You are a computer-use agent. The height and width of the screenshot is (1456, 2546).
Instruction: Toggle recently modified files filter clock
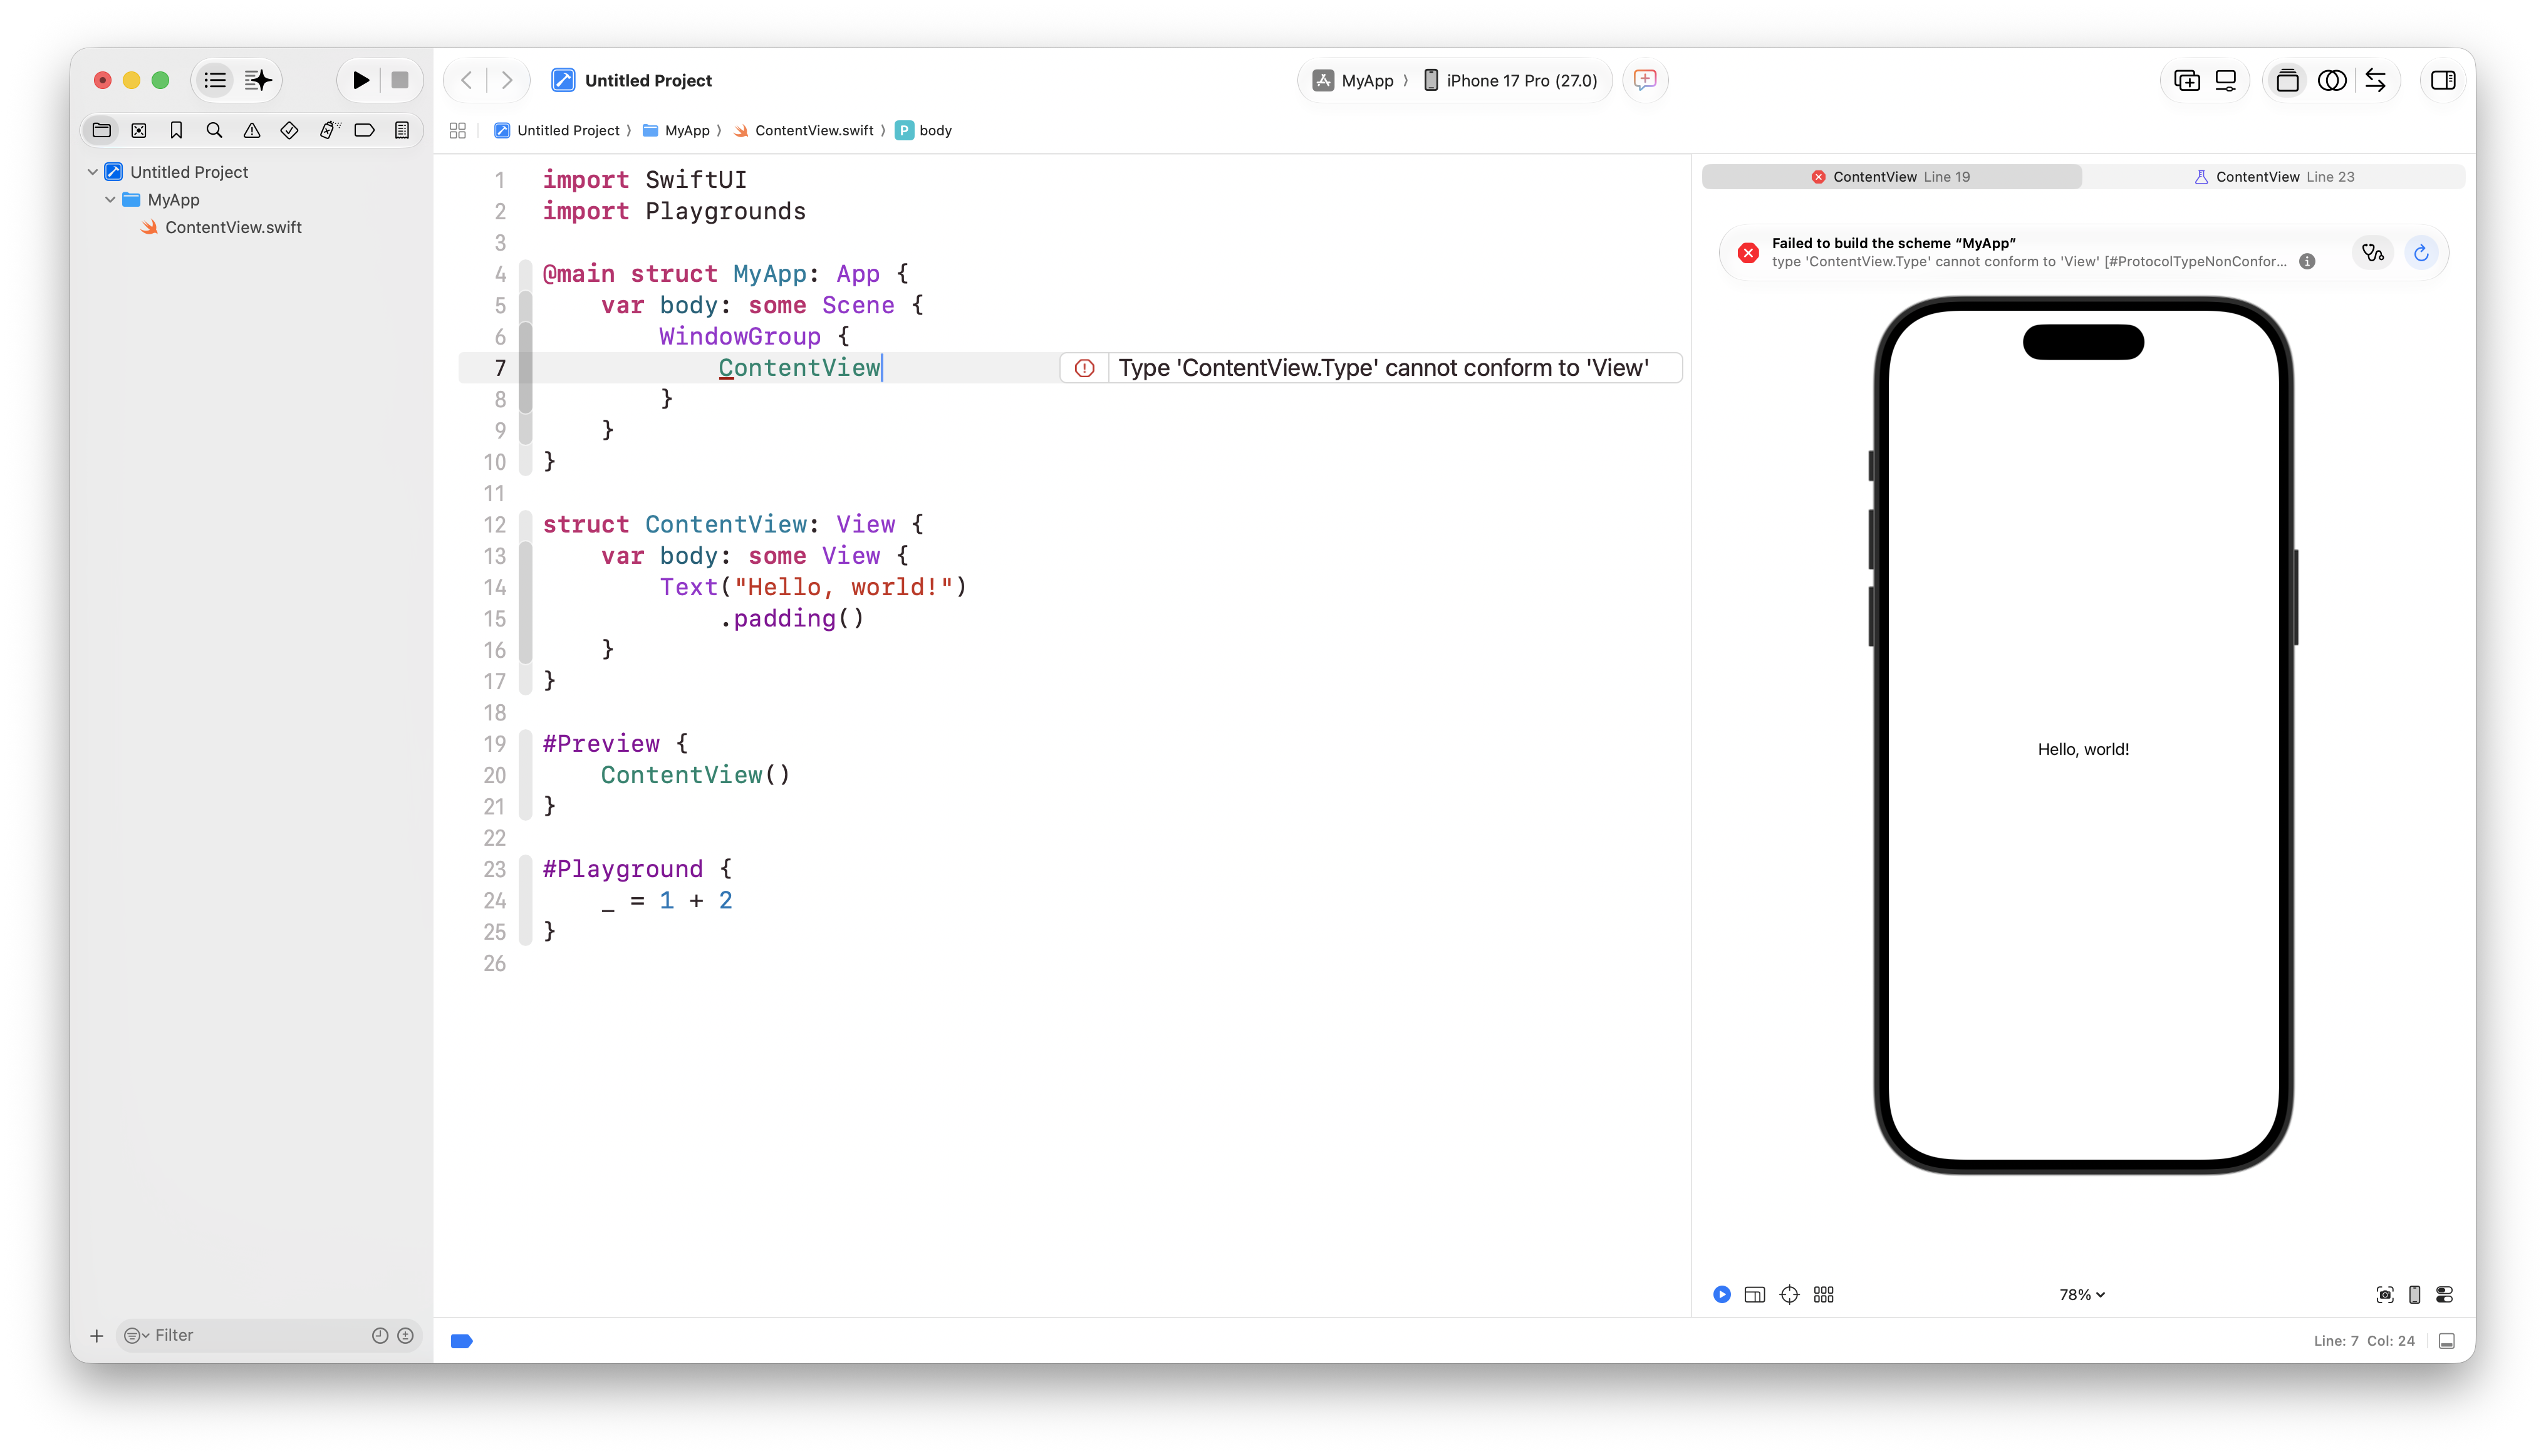point(380,1335)
